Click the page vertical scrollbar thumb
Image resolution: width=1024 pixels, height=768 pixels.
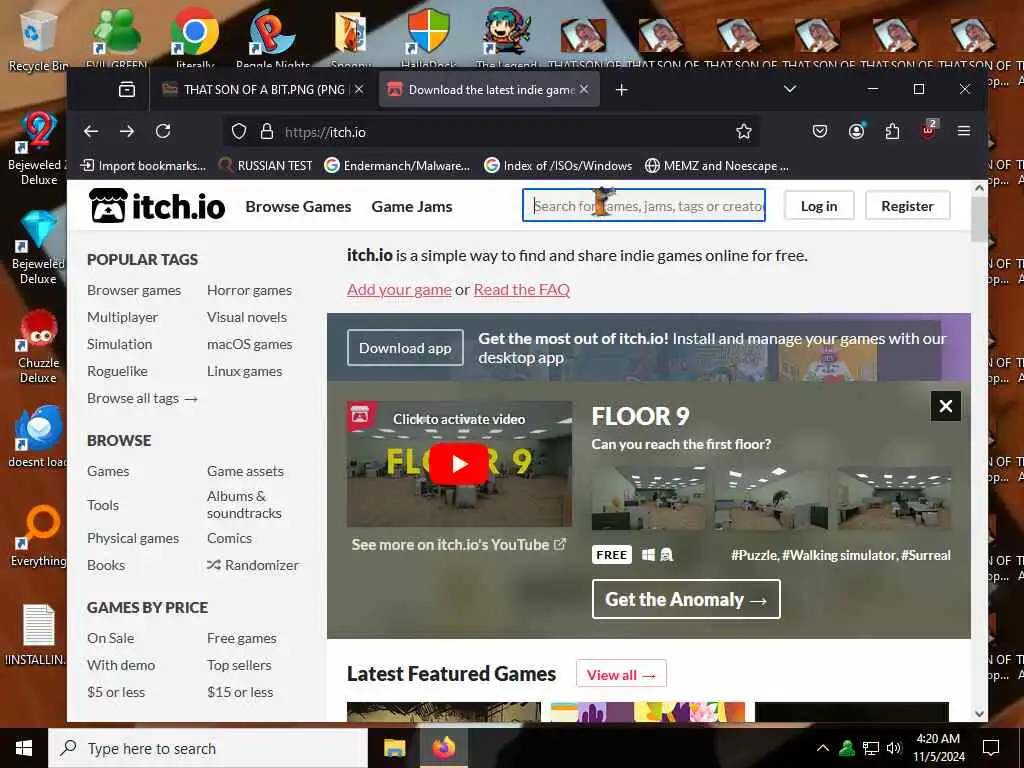pyautogui.click(x=978, y=219)
